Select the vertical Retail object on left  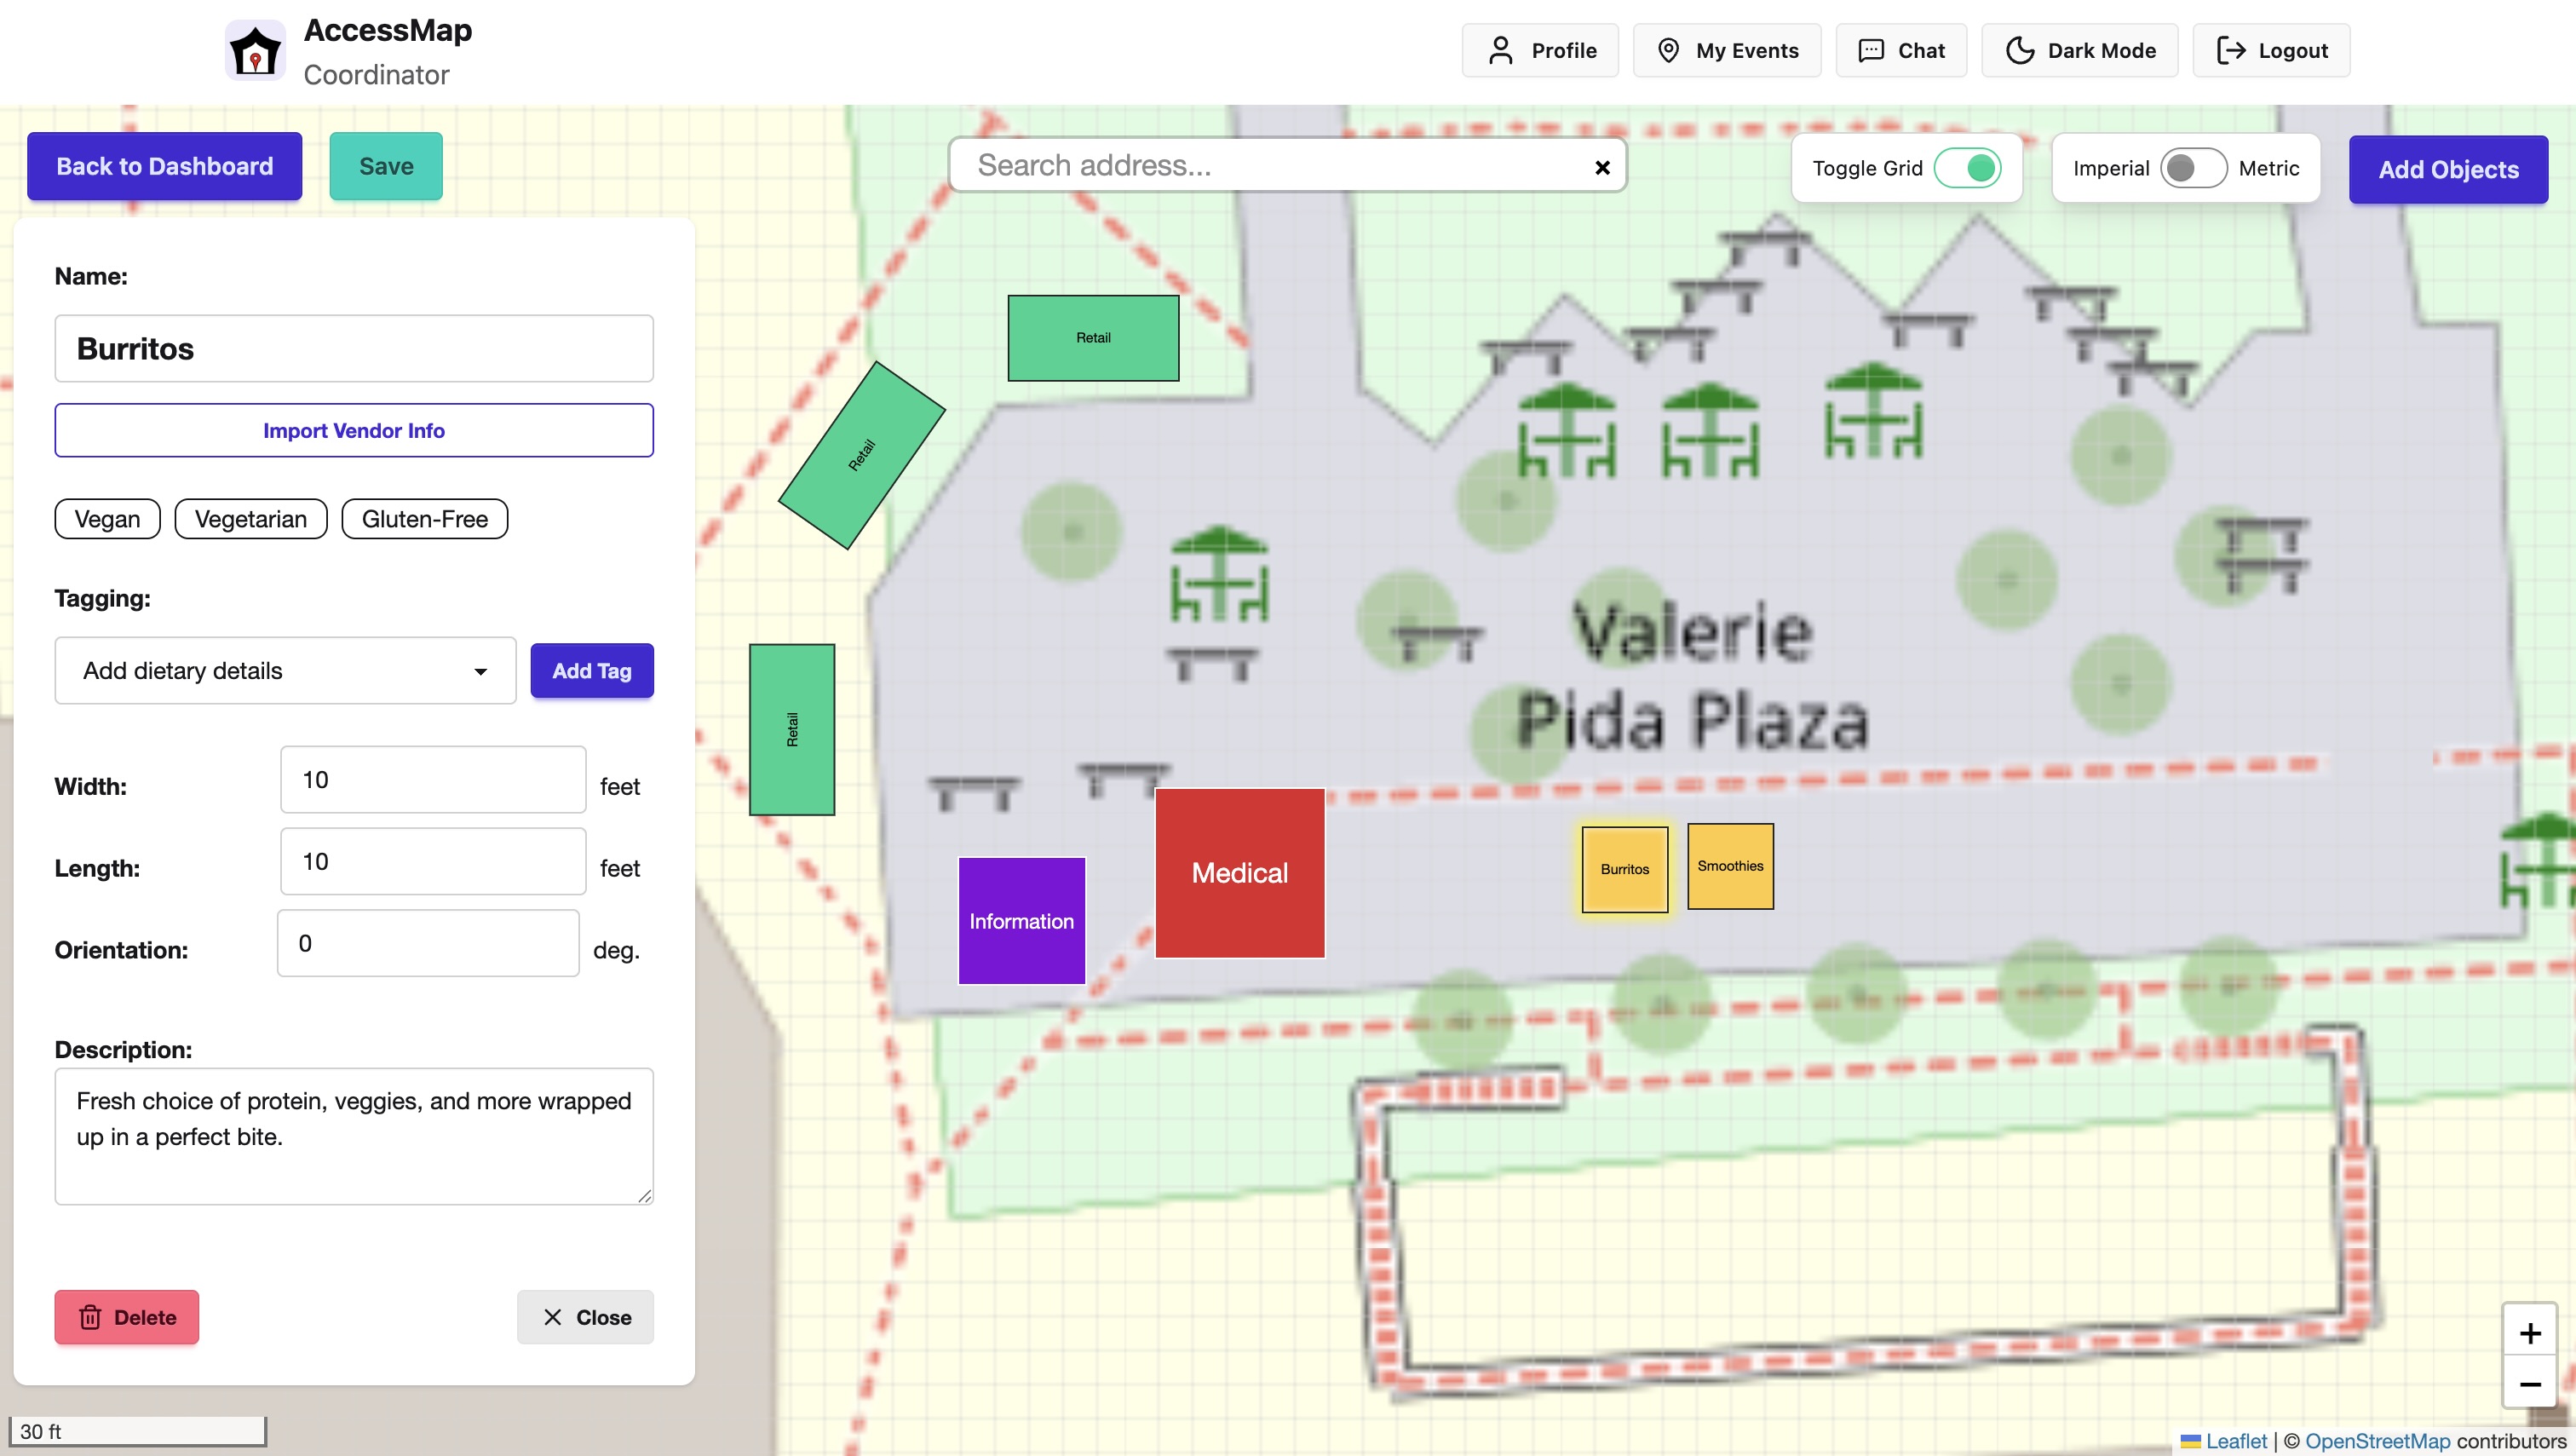(792, 729)
